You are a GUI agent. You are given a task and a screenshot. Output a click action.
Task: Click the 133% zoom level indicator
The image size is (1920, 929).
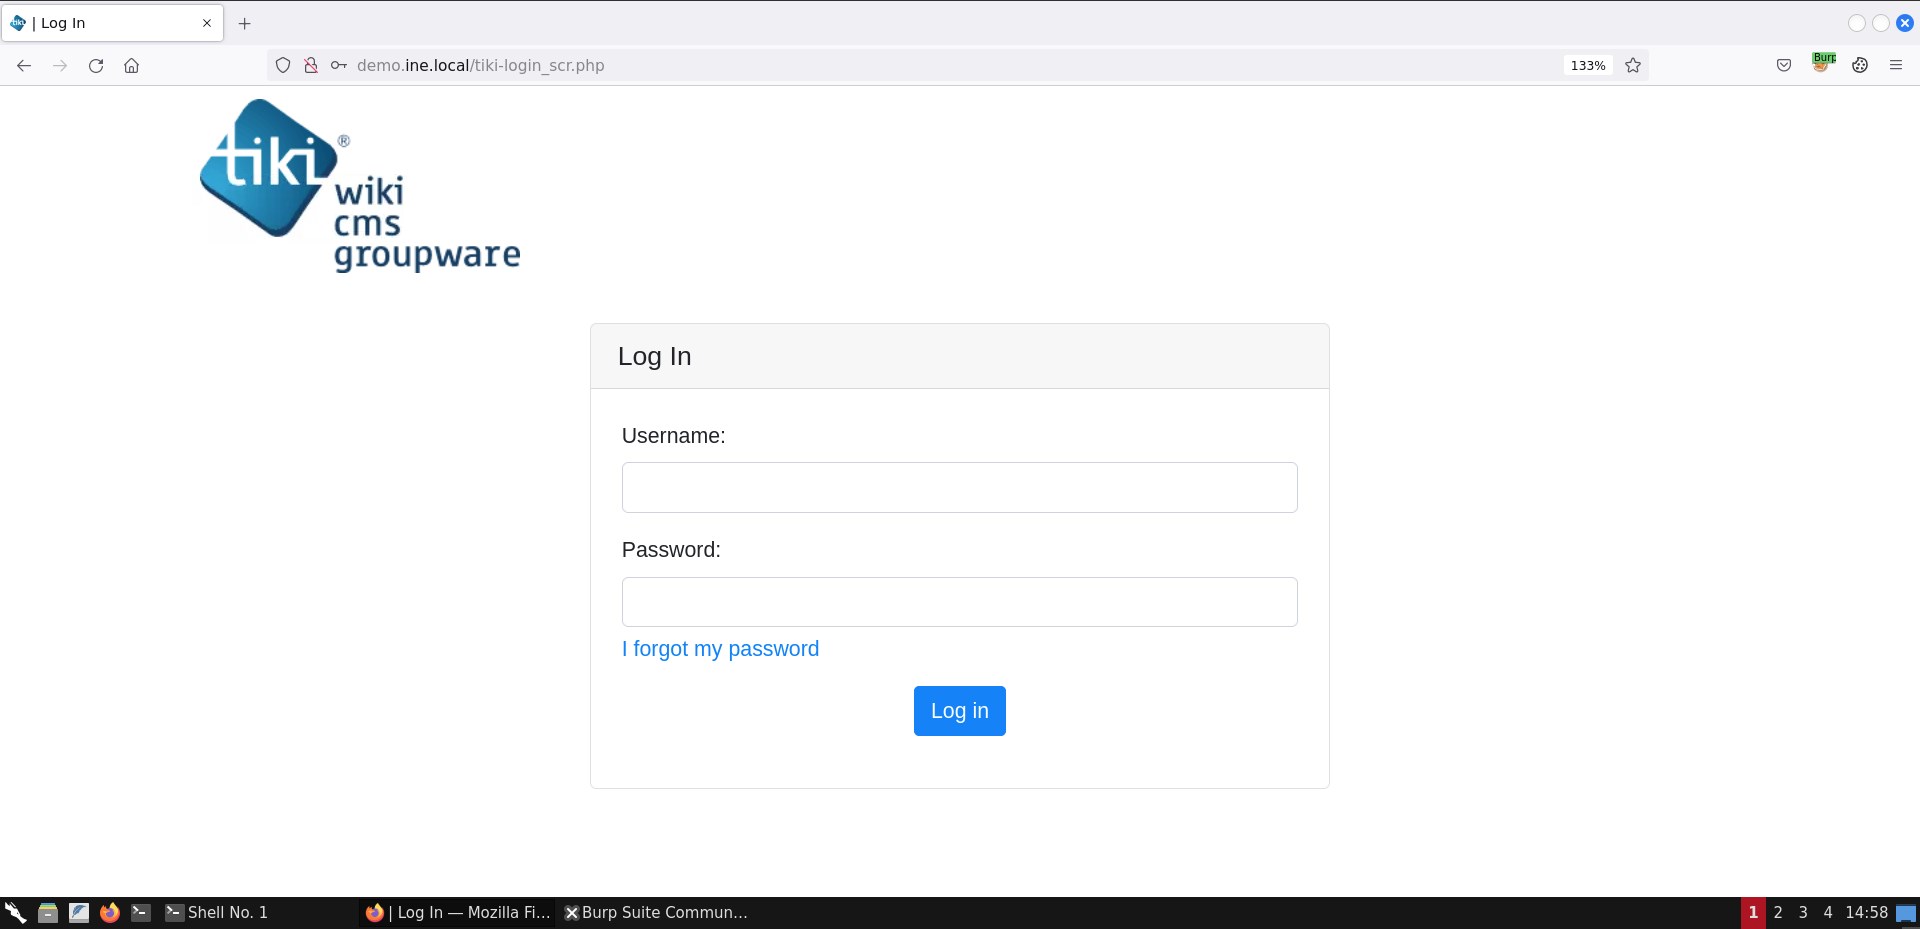(1587, 66)
